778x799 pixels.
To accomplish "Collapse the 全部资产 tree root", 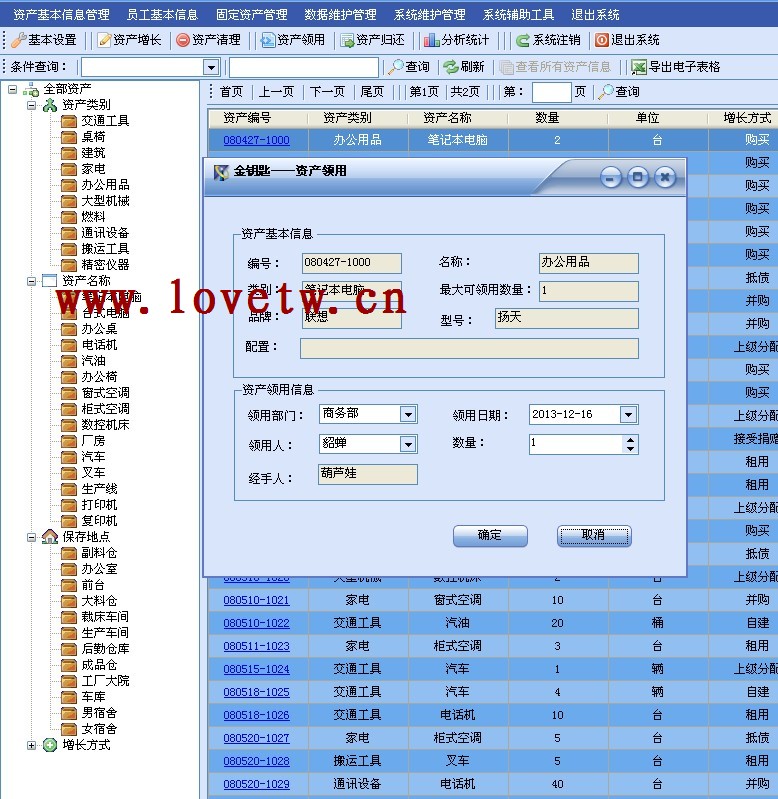I will (12, 90).
